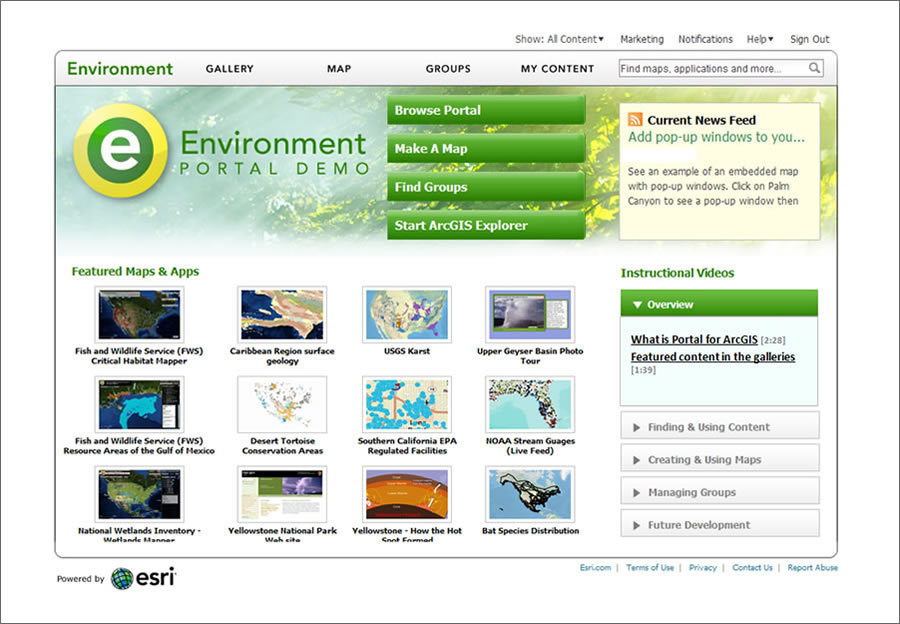Viewport: 900px width, 624px height.
Task: Open 'Add pop-up windows to you...' news headline
Action: point(716,137)
